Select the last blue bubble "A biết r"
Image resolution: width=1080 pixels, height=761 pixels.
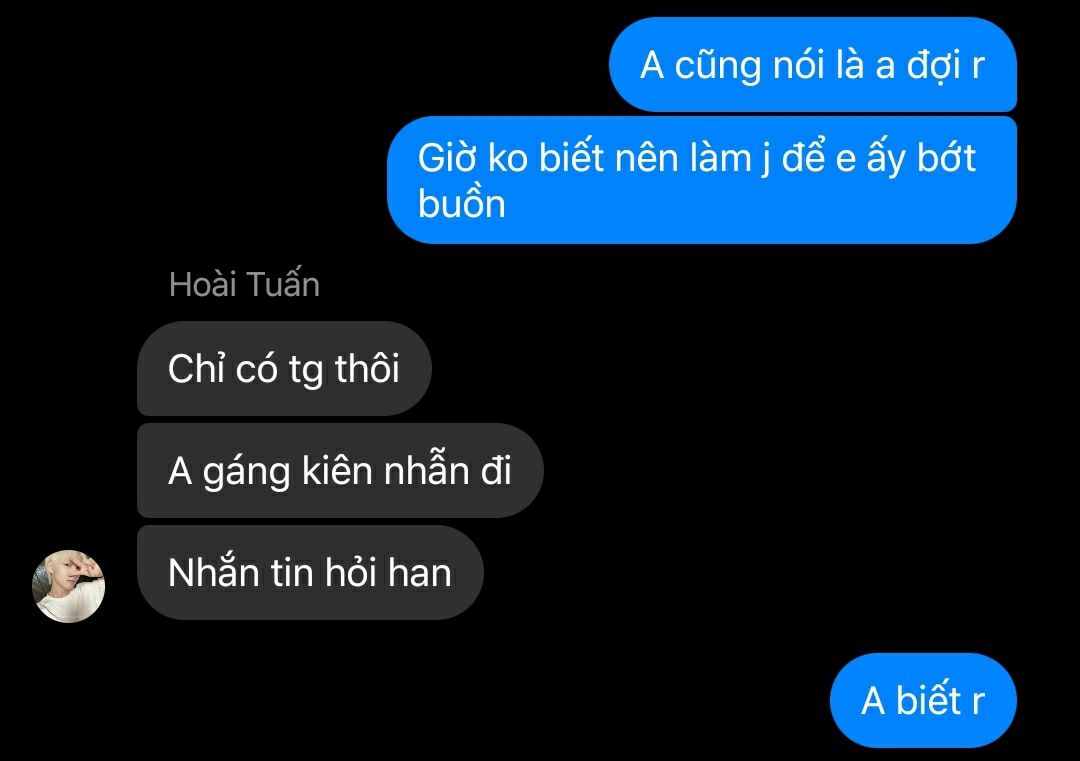[x=923, y=700]
